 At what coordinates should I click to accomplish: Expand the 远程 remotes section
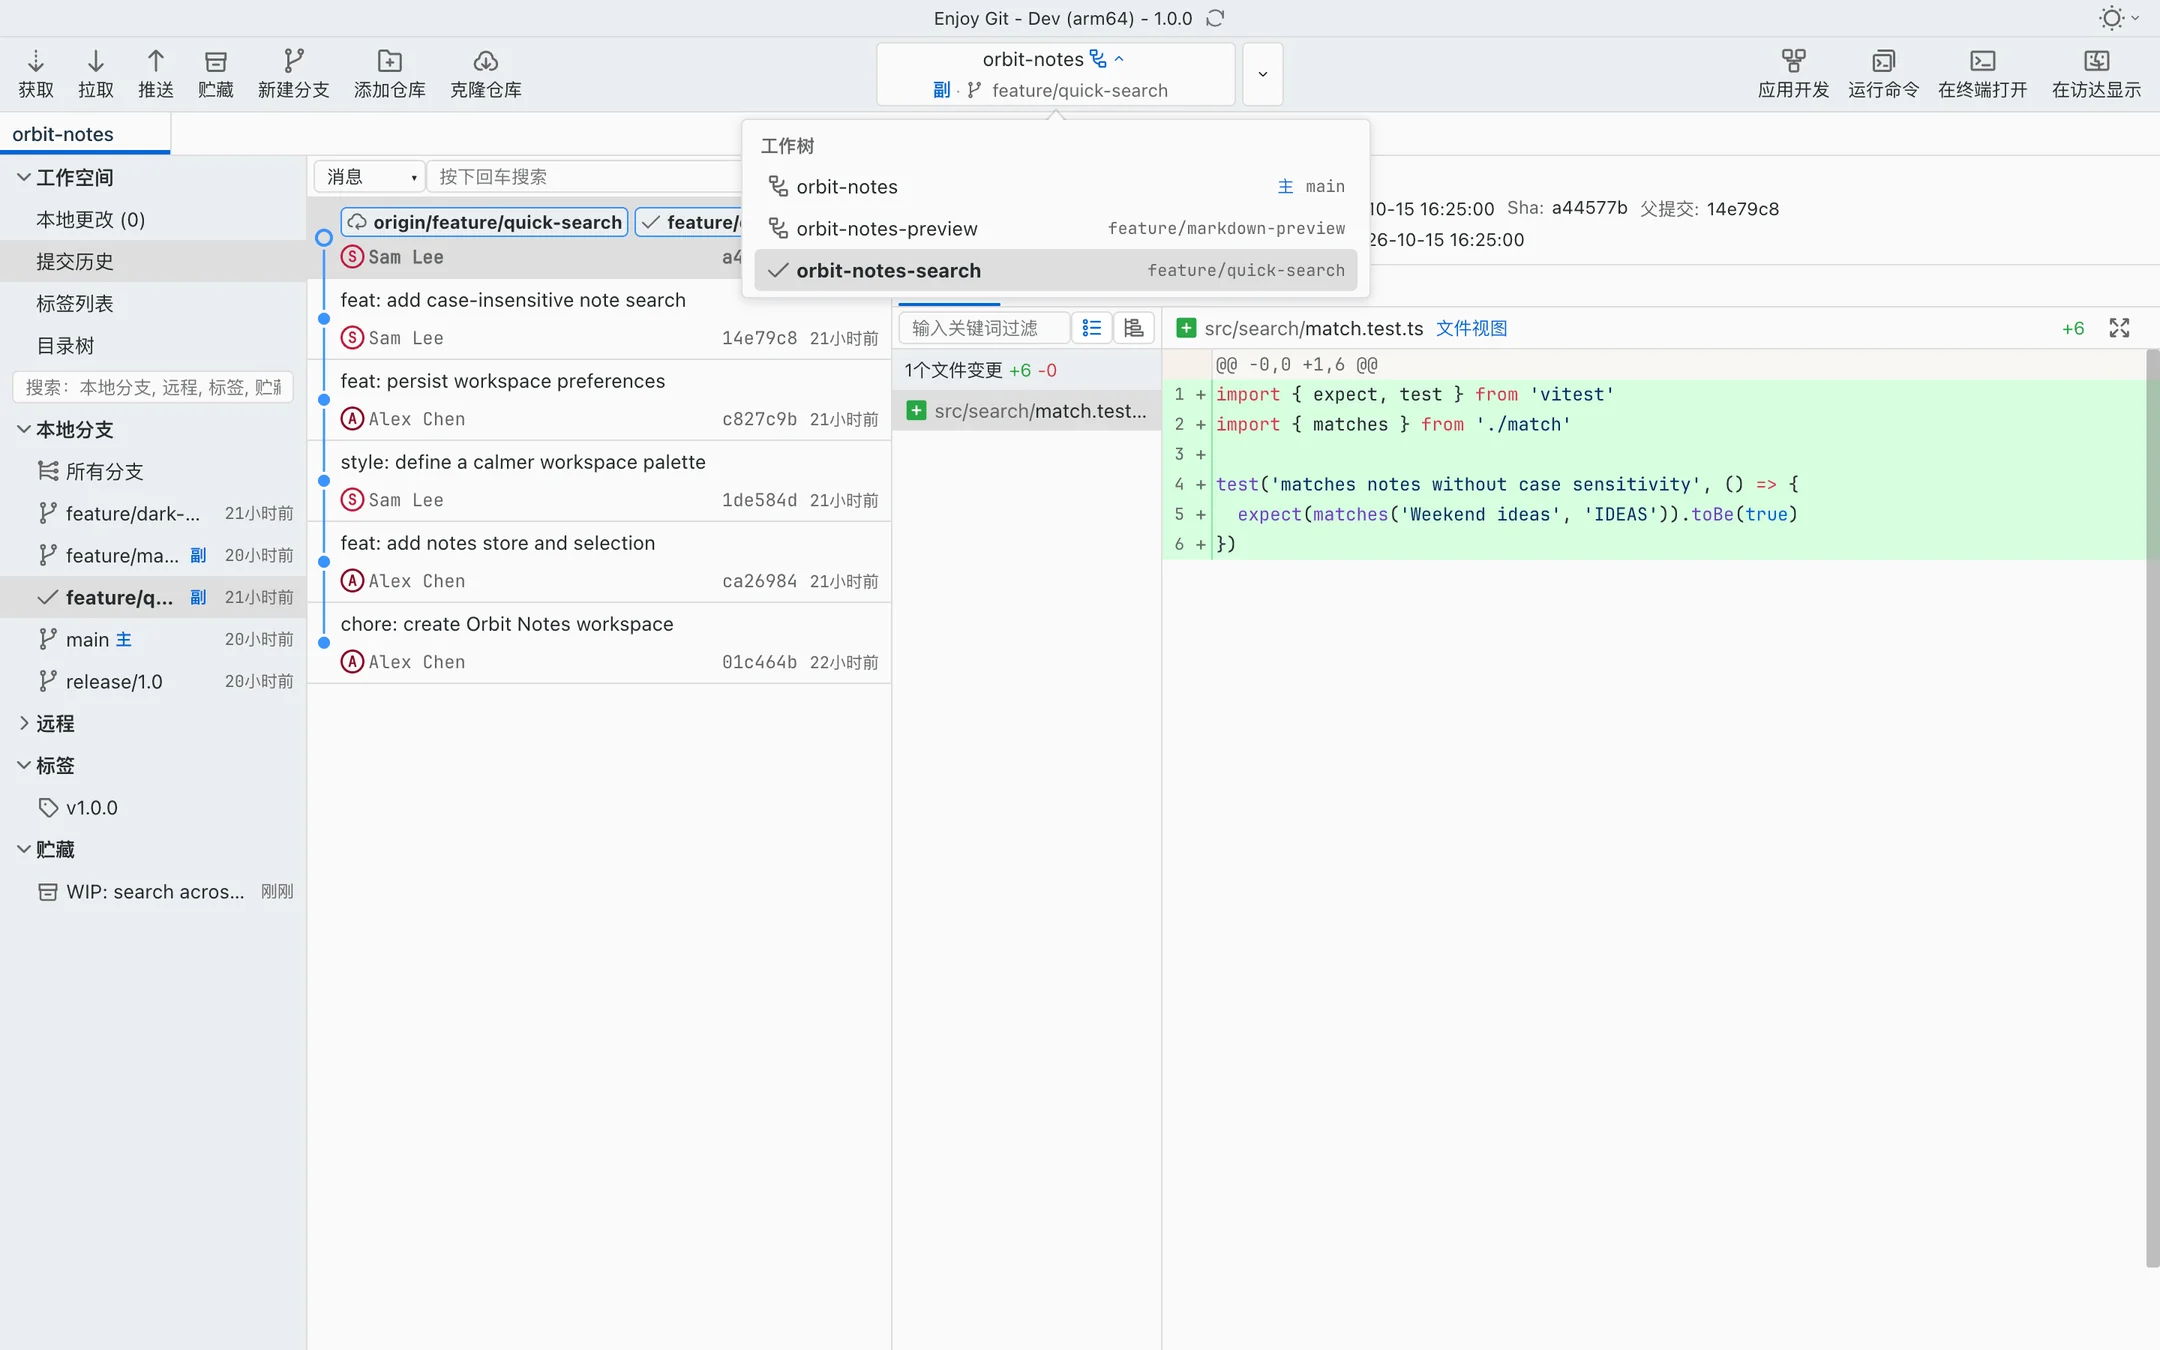23,723
